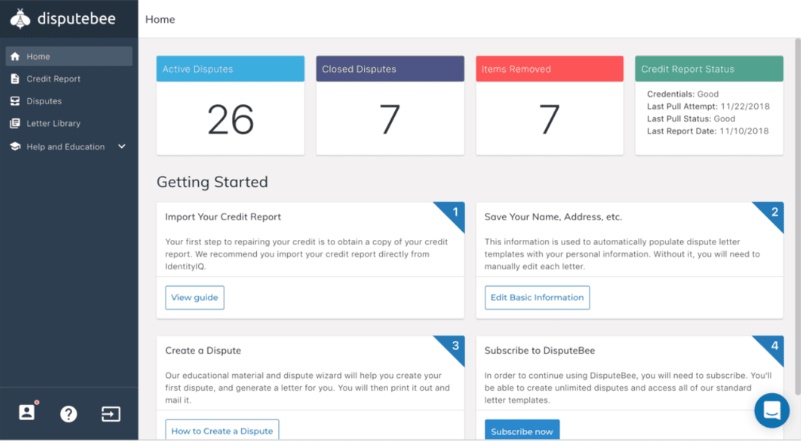Screen dimensions: 801x441
Task: Click the View guide button
Action: tap(195, 297)
